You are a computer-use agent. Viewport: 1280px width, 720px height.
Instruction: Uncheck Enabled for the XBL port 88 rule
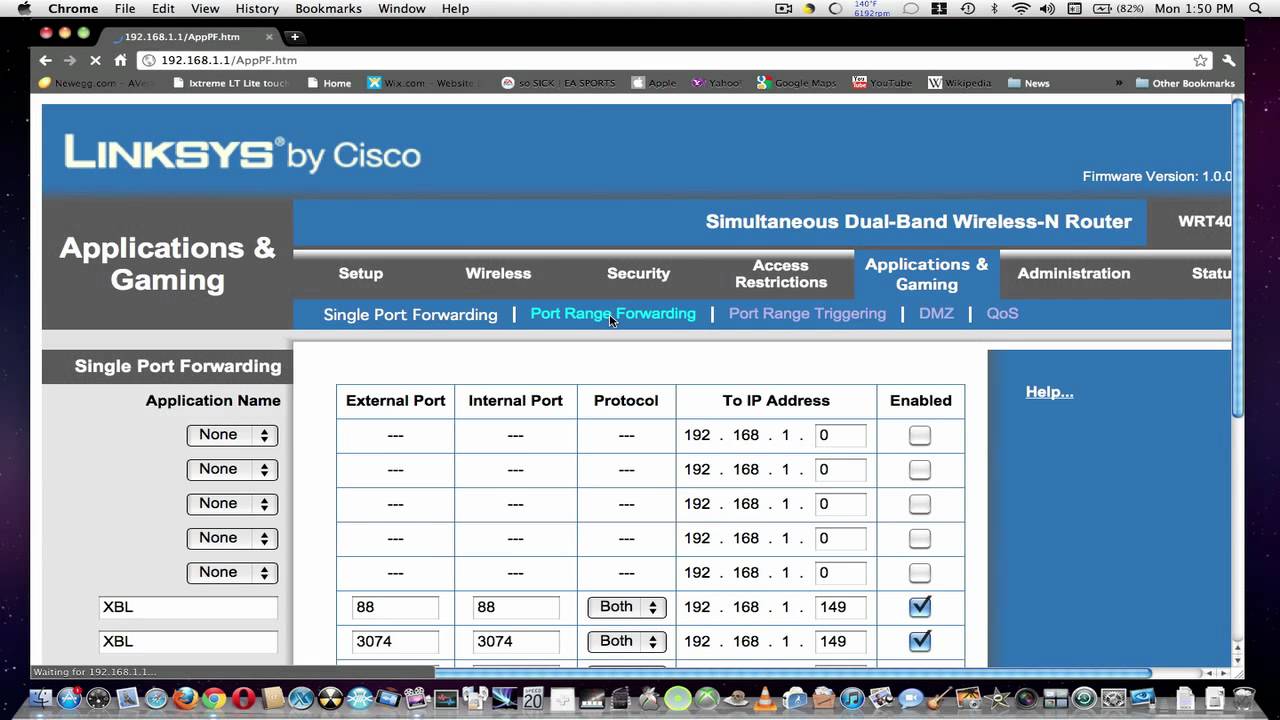point(920,607)
